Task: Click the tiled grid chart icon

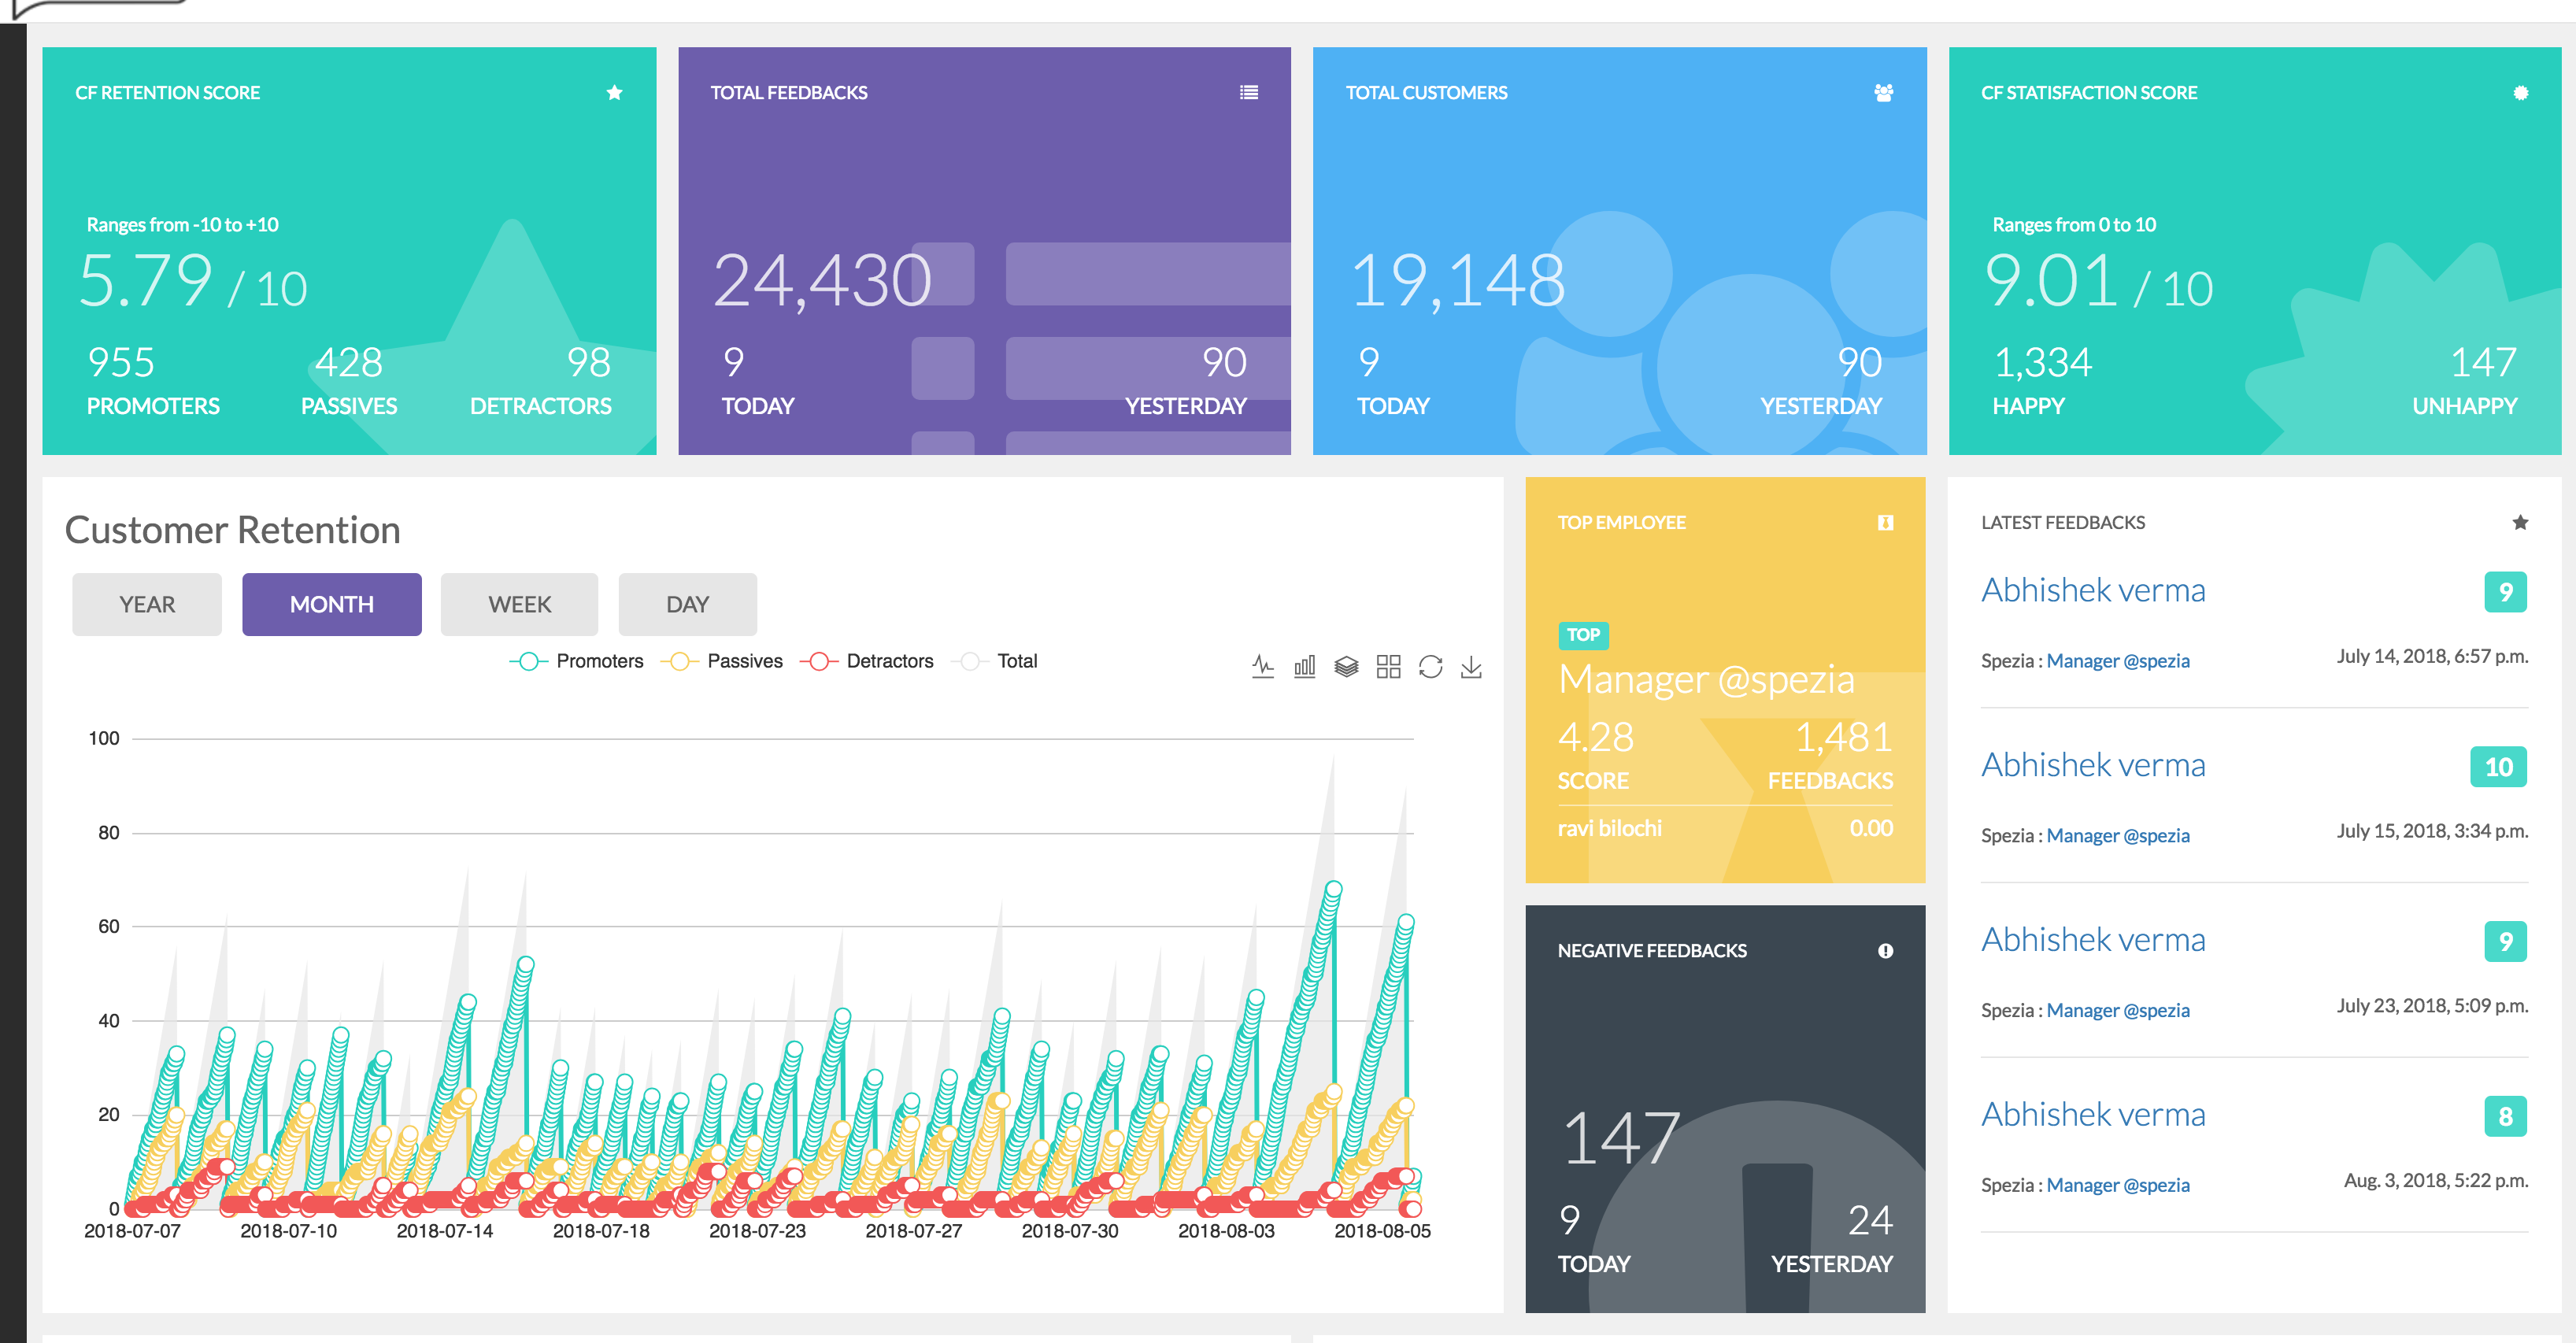Action: tap(1388, 666)
